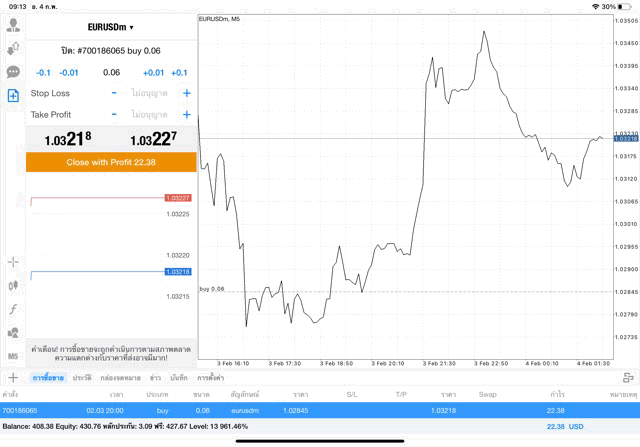Open the accounts profile icon in sidebar
The height and width of the screenshot is (447, 640).
coord(13,24)
